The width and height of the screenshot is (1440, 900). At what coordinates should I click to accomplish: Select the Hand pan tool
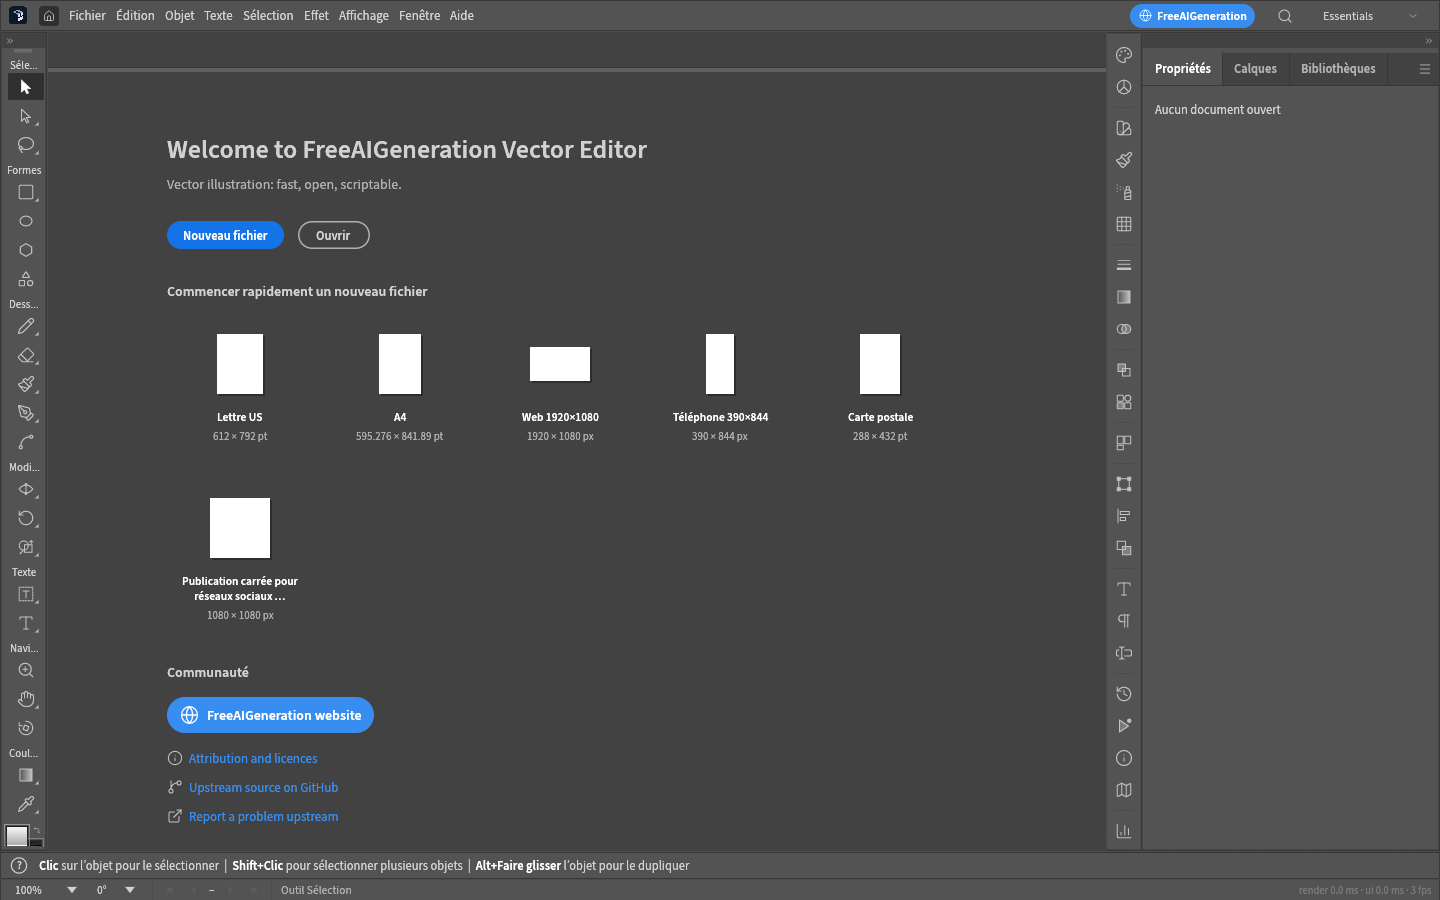[26, 699]
